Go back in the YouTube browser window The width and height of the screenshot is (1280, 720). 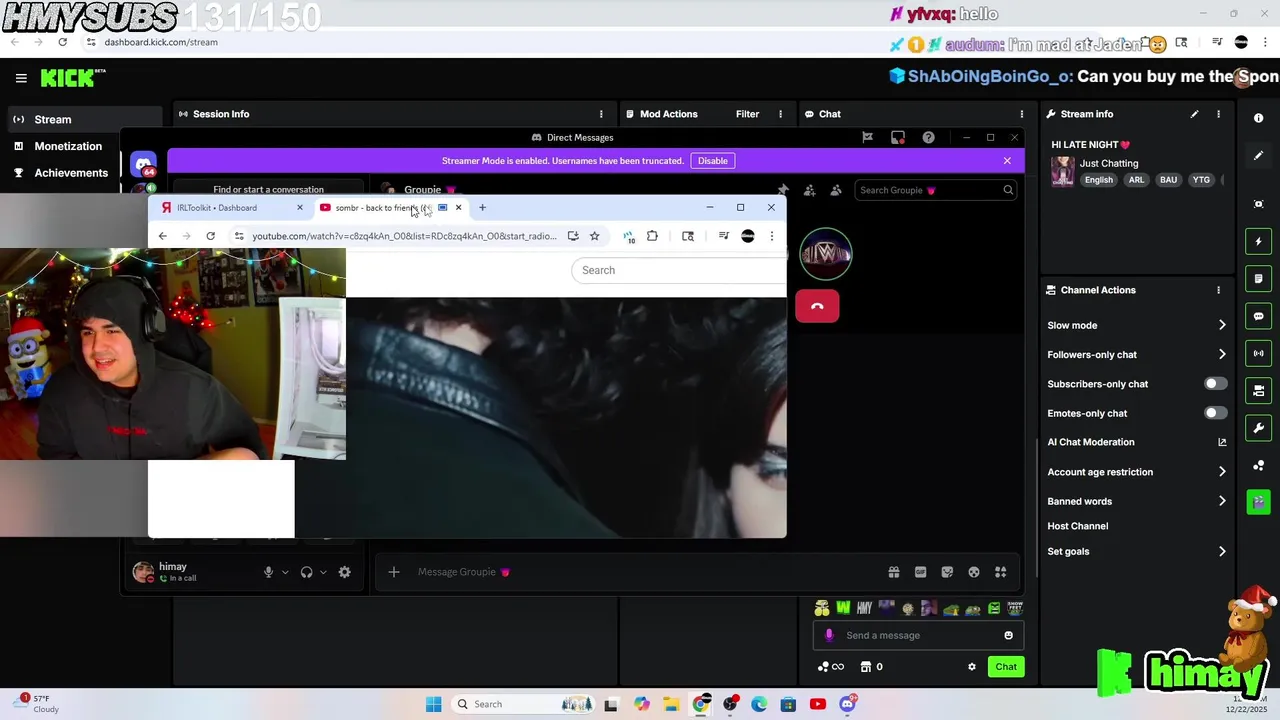[162, 236]
